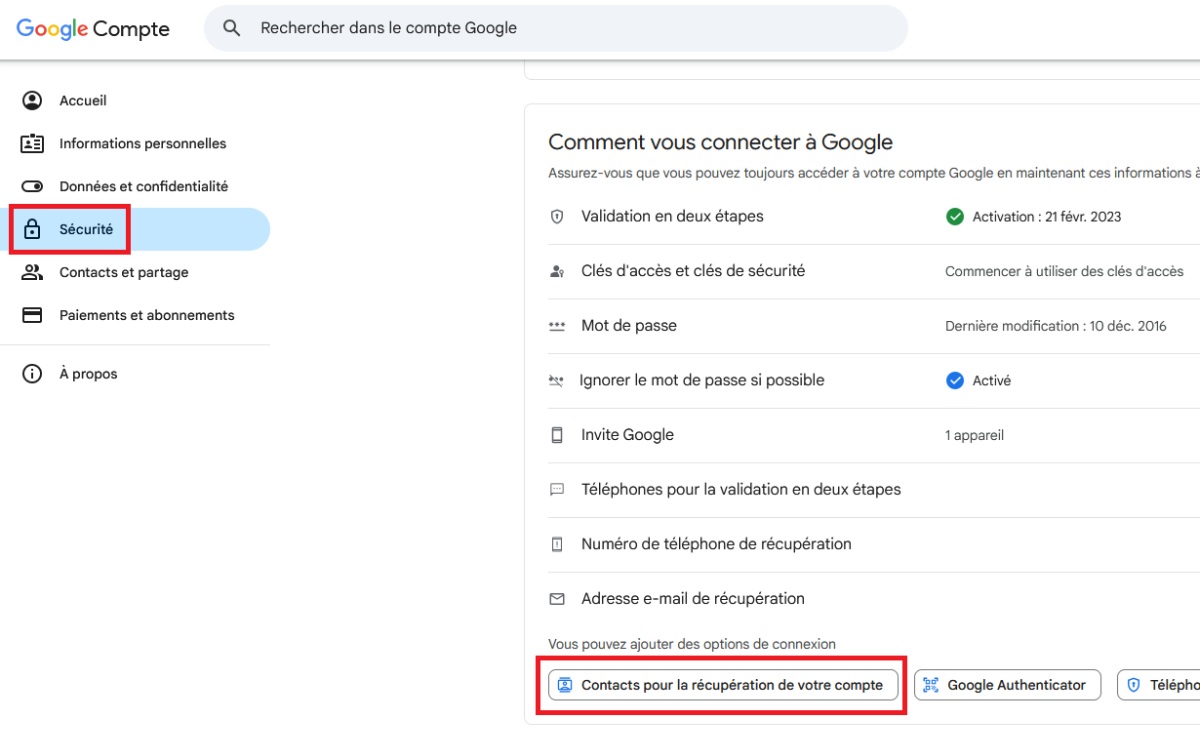Expand the Mot de passe settings row
1200x750 pixels.
point(628,325)
